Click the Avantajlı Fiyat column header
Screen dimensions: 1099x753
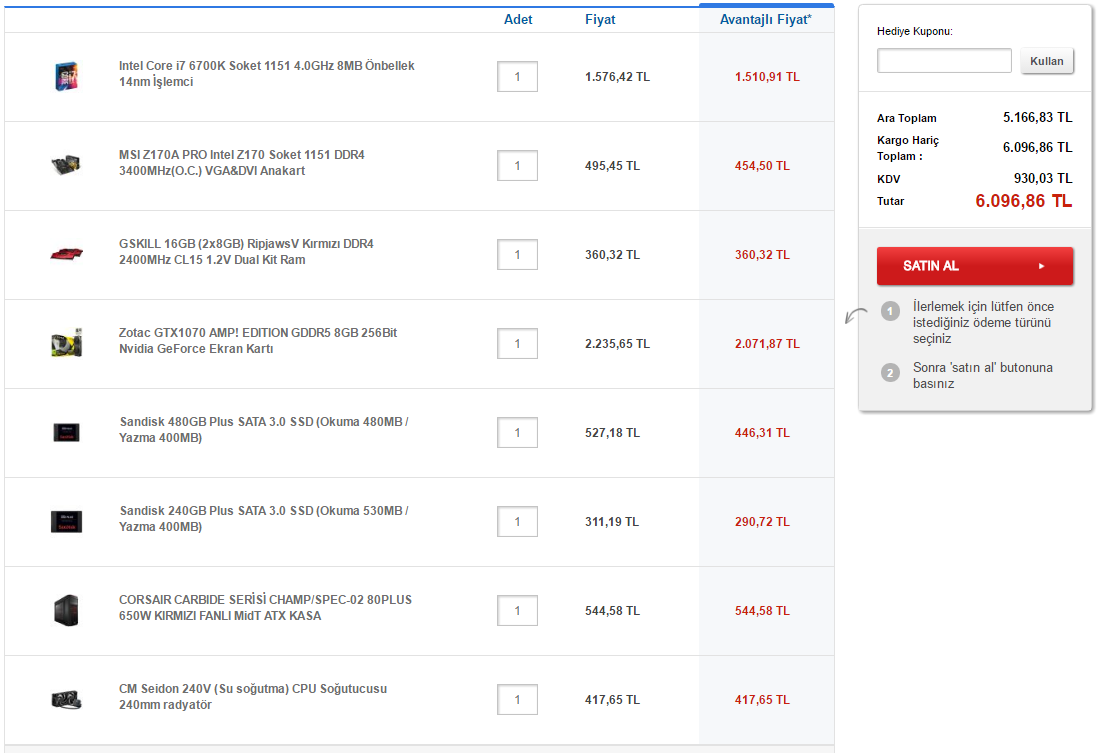click(x=766, y=19)
